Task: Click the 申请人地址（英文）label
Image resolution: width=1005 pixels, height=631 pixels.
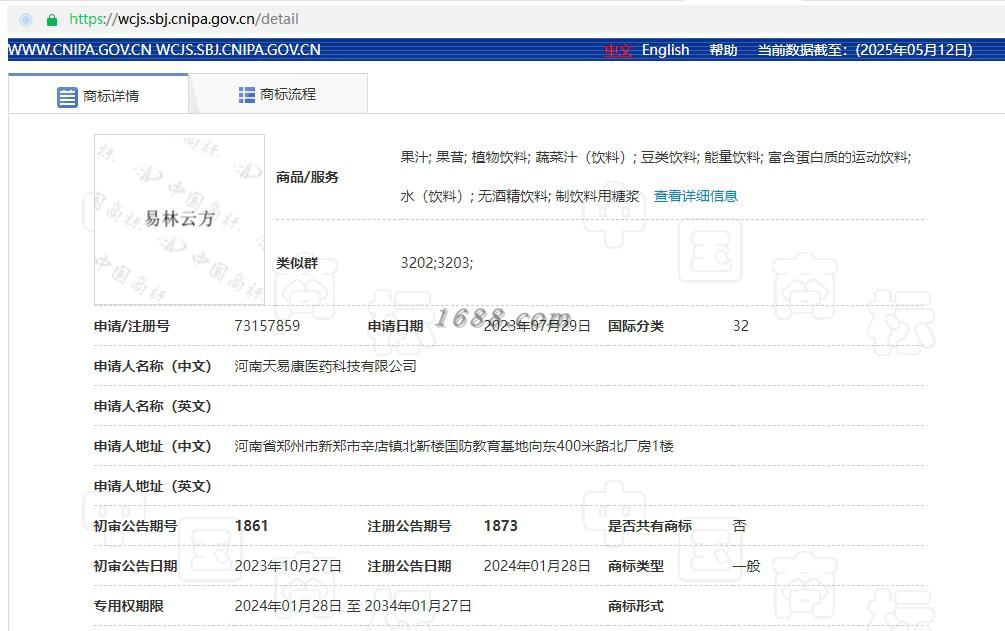Action: (153, 486)
